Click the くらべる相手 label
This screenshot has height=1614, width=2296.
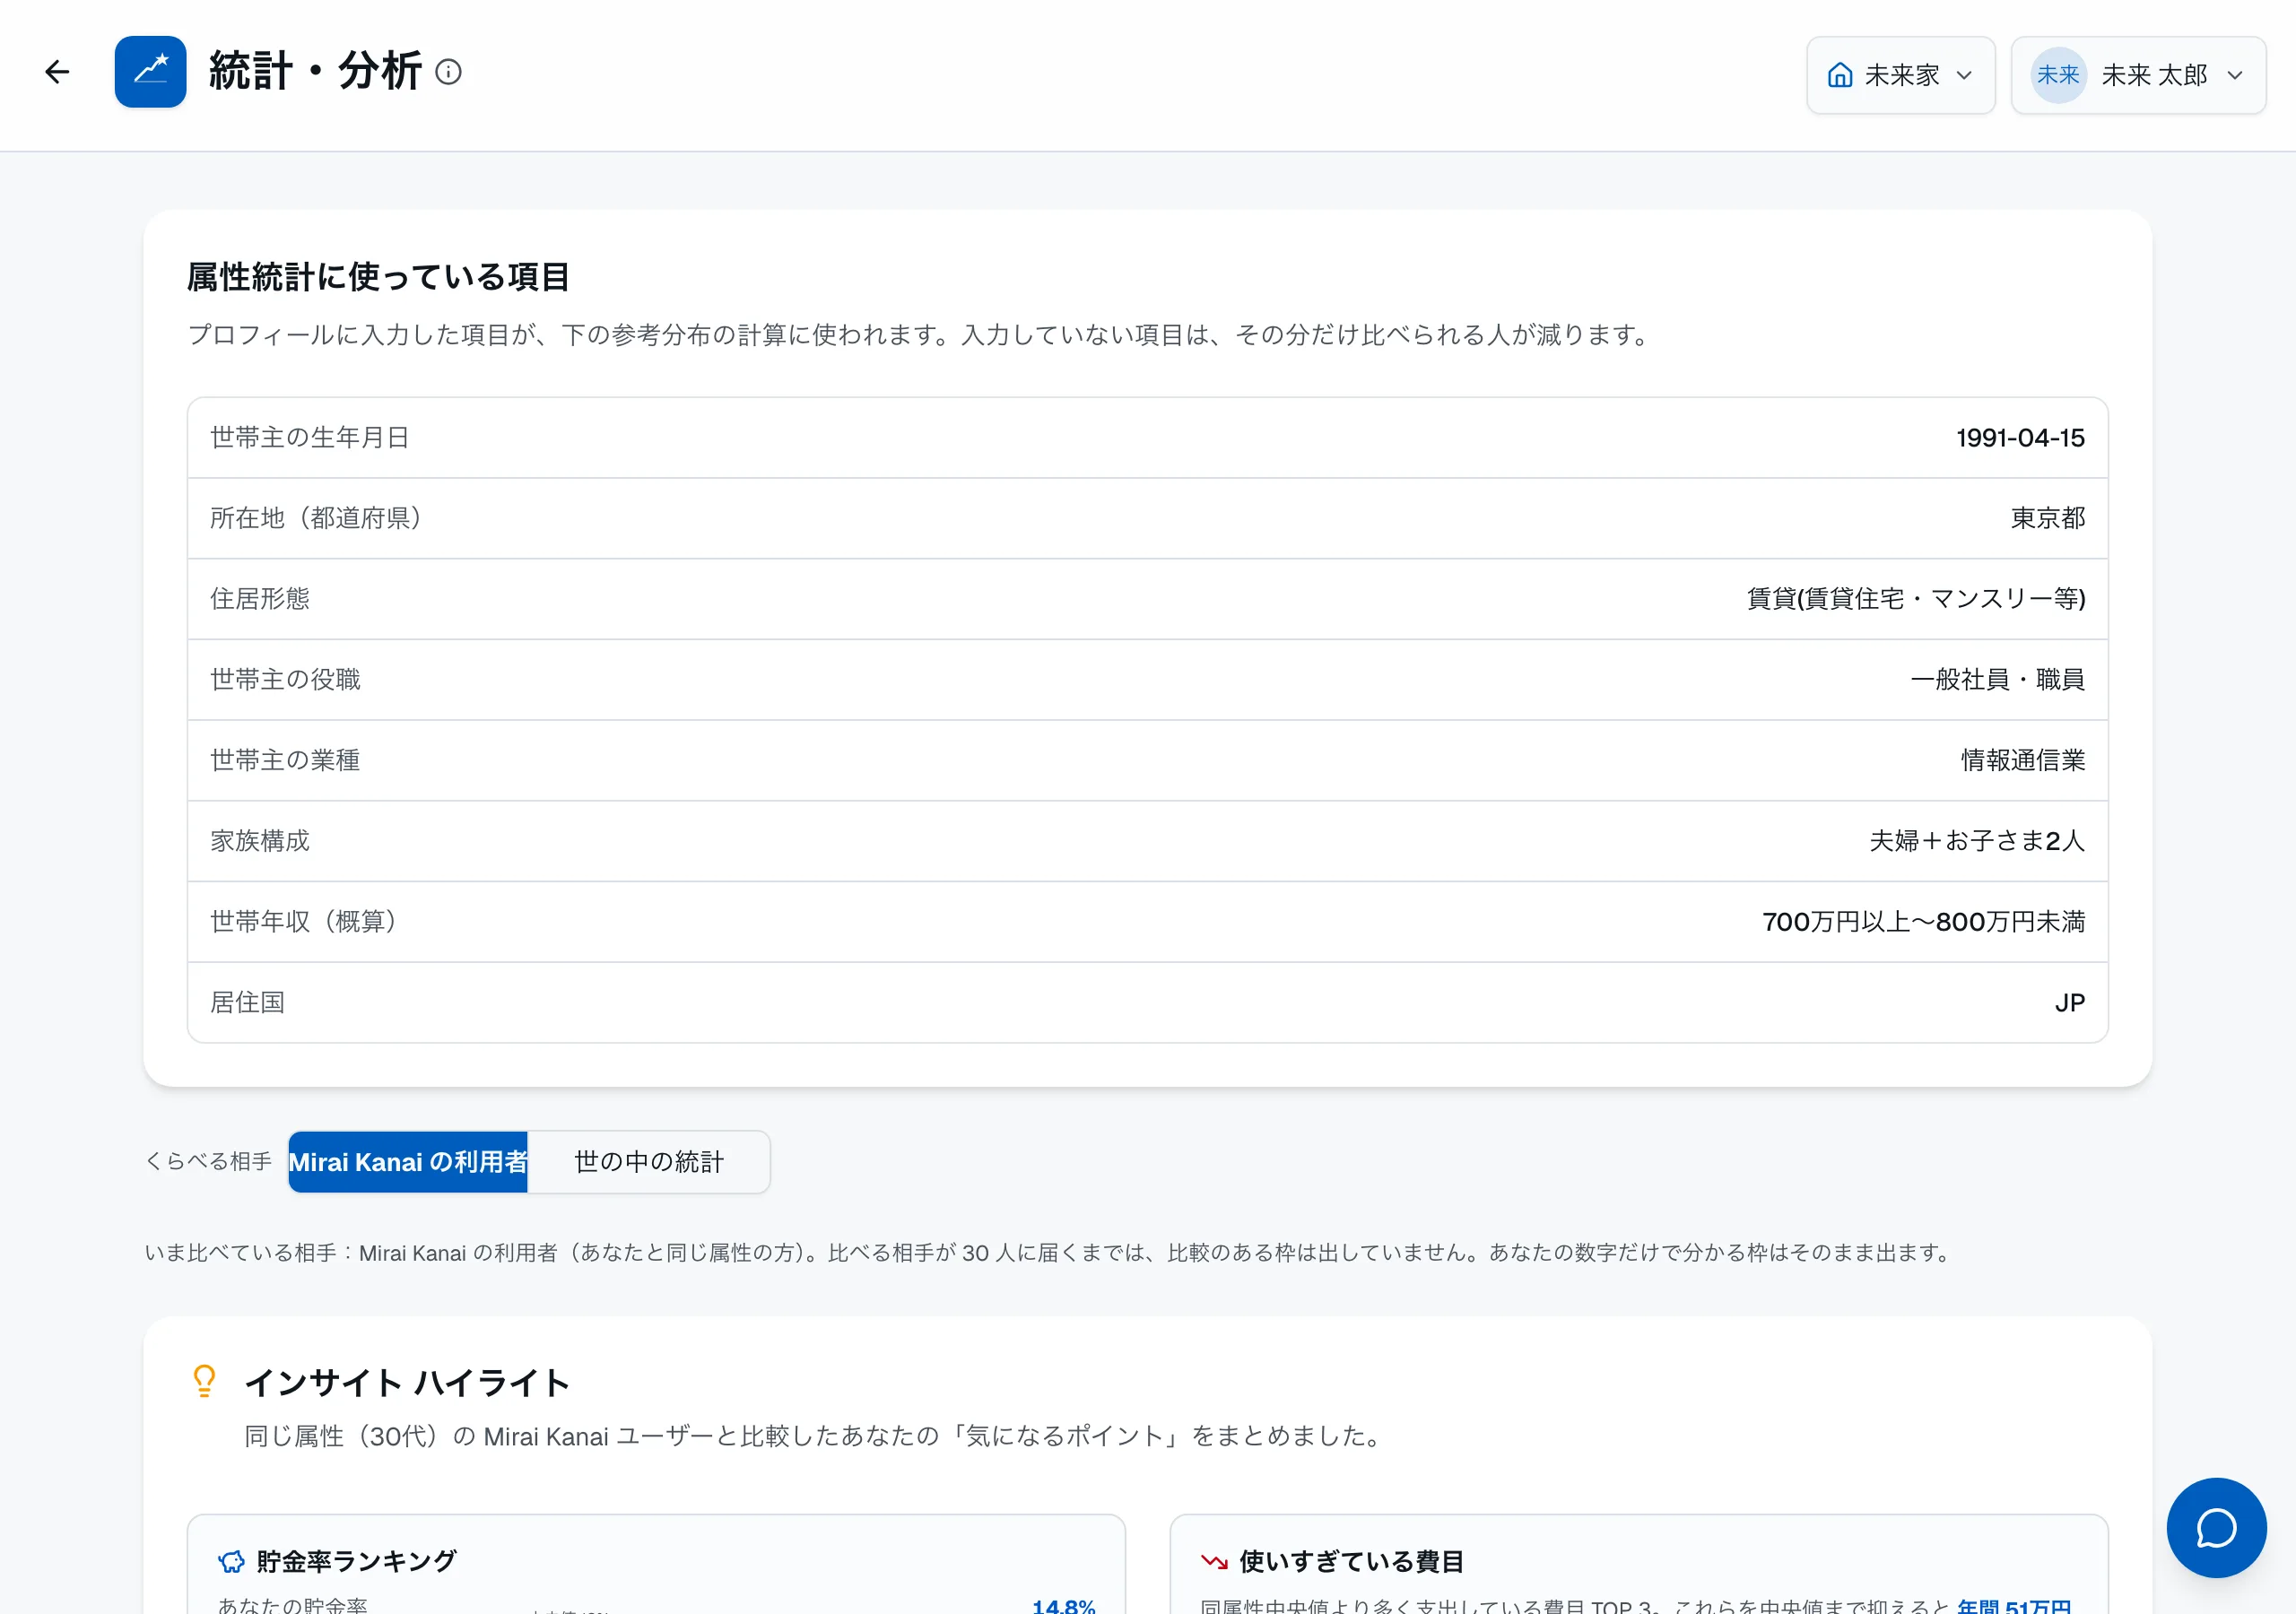(209, 1162)
